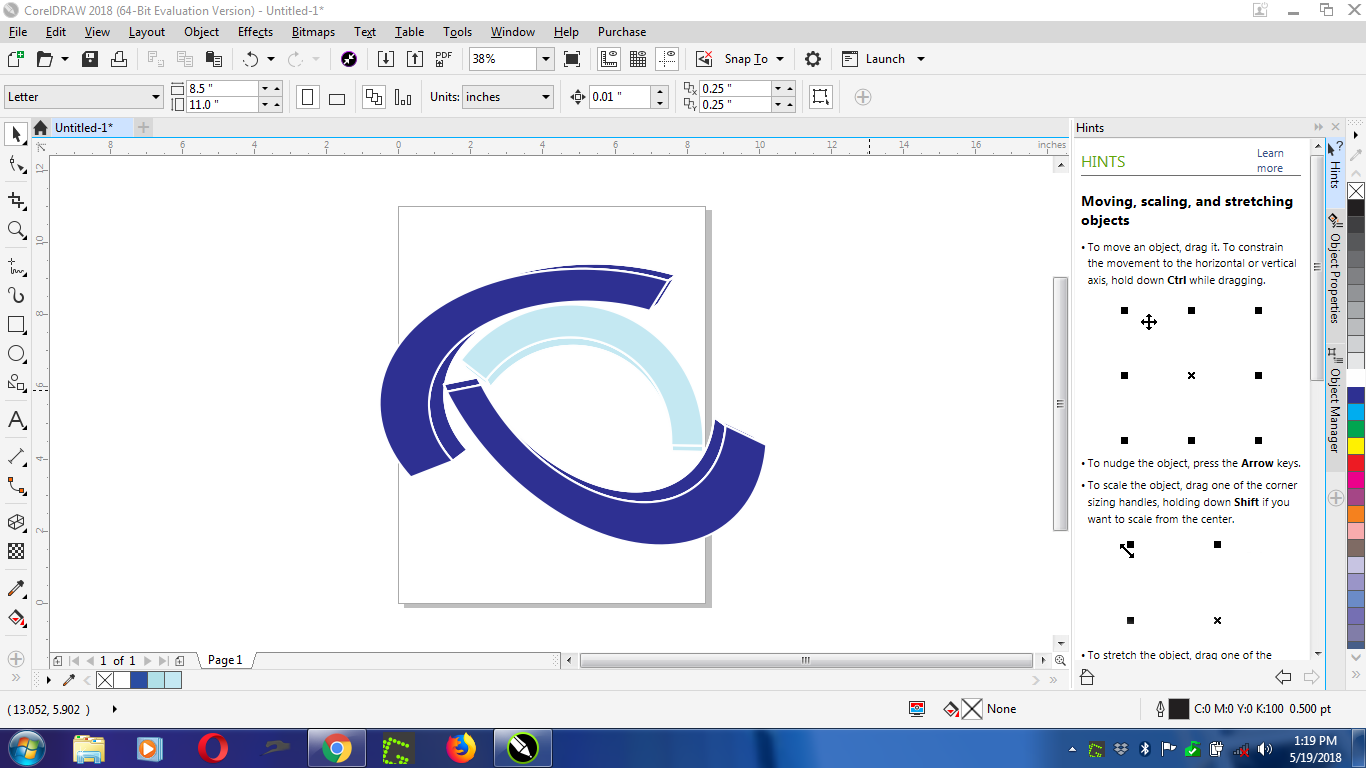Click the New document icon
The width and height of the screenshot is (1366, 768).
coord(16,59)
